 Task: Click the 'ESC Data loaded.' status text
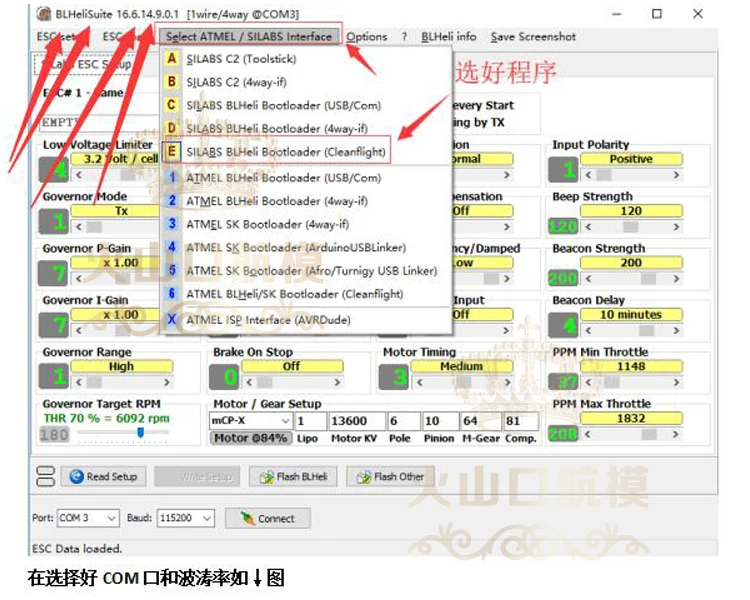pos(77,548)
